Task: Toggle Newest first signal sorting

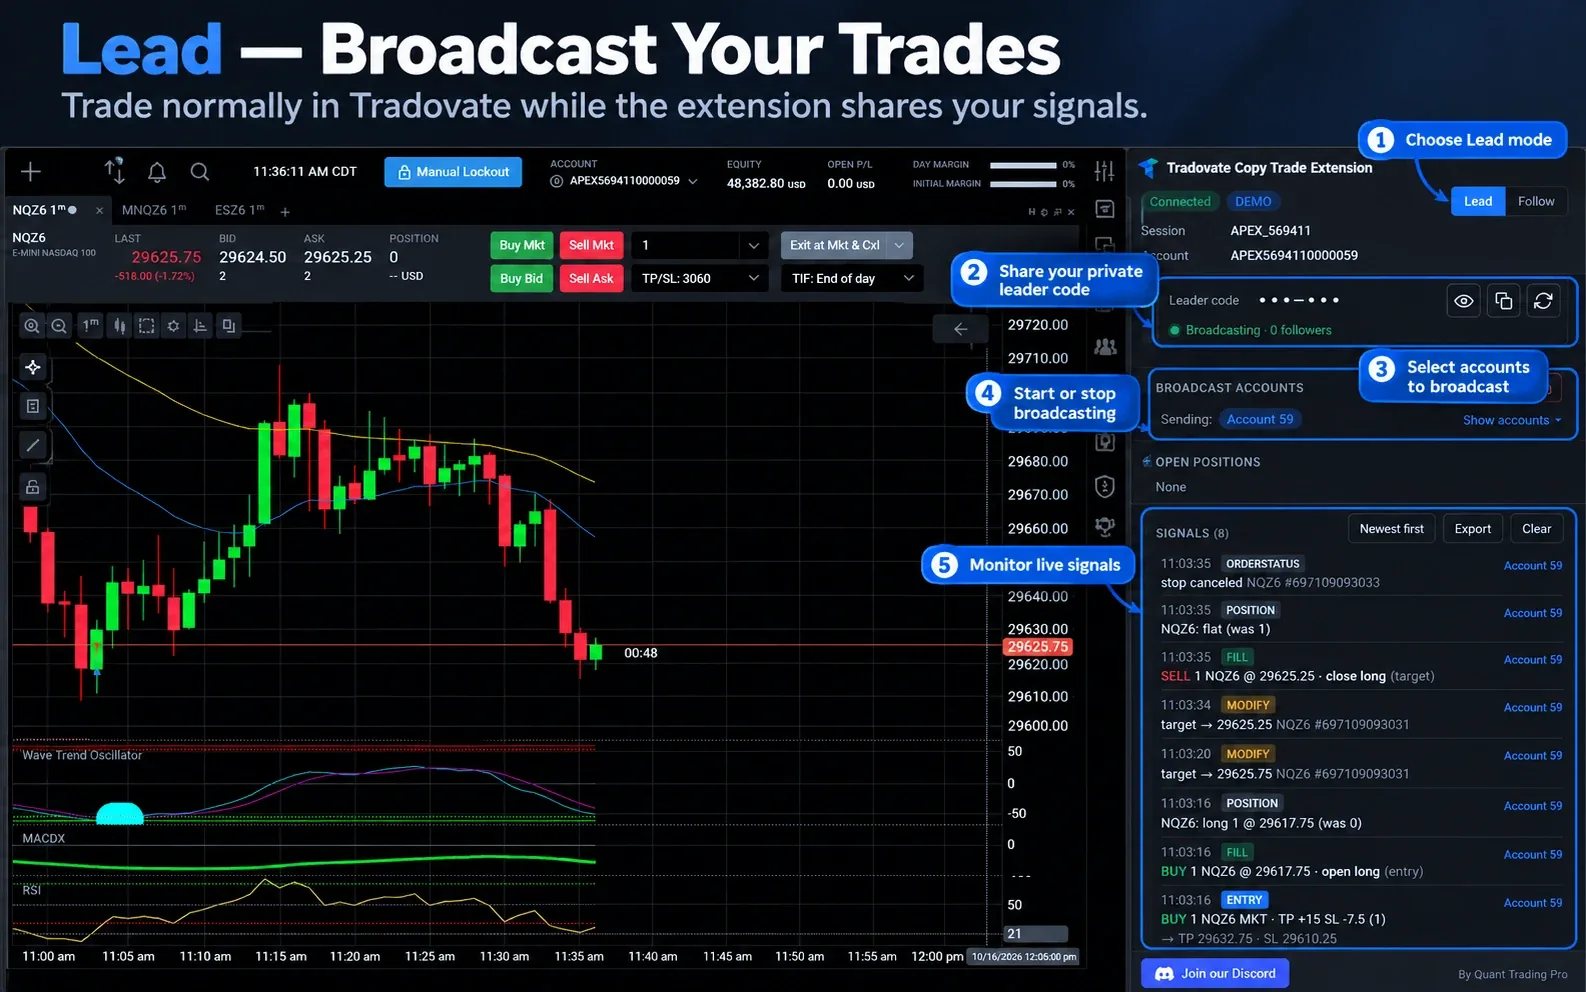Action: pos(1391,529)
